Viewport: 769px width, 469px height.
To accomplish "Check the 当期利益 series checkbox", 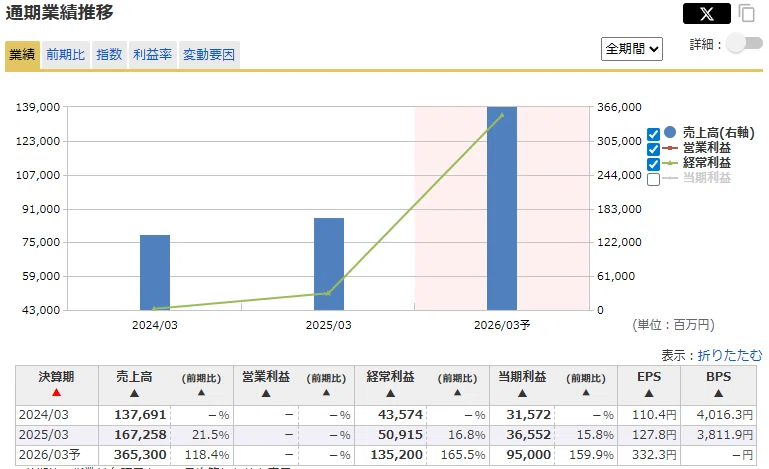I will pos(653,180).
